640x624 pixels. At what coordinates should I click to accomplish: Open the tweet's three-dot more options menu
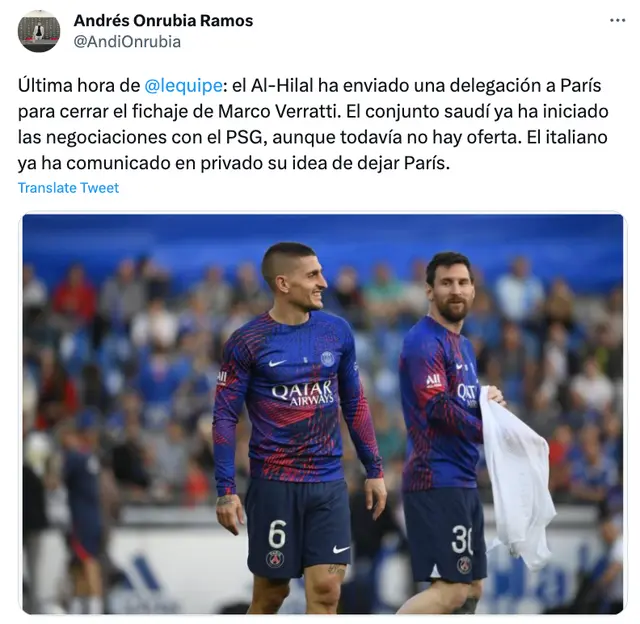pyautogui.click(x=617, y=20)
